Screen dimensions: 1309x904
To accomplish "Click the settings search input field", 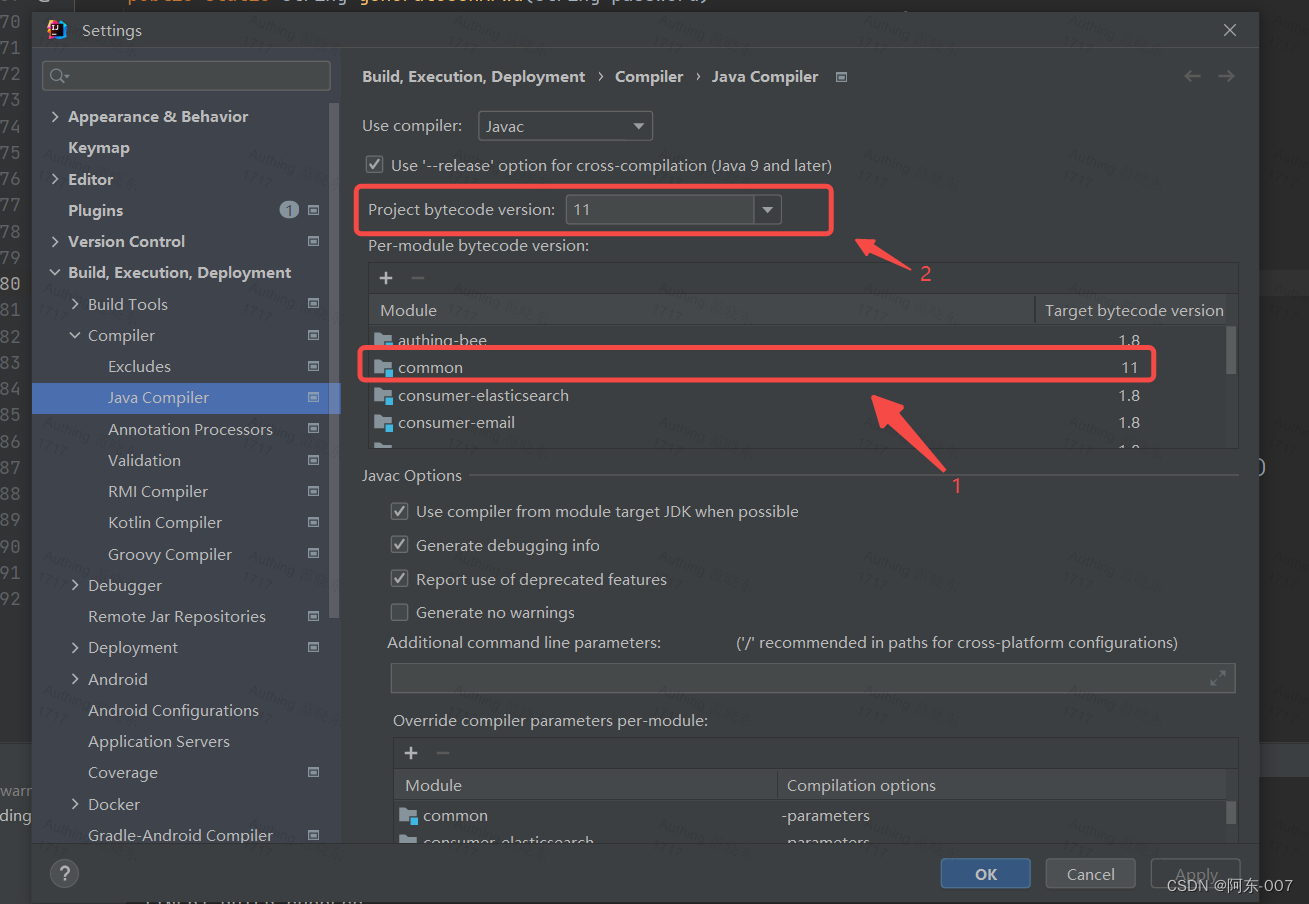I will point(186,76).
